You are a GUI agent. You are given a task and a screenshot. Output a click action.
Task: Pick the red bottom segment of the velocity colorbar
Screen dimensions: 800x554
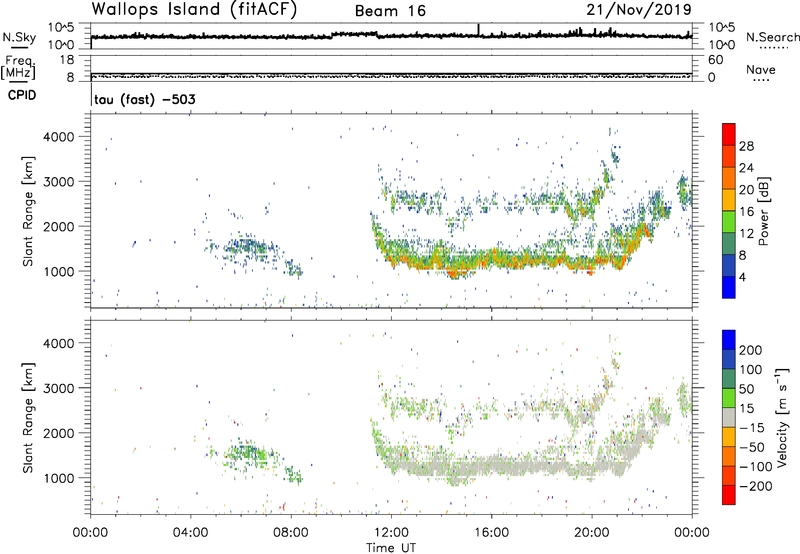[729, 495]
